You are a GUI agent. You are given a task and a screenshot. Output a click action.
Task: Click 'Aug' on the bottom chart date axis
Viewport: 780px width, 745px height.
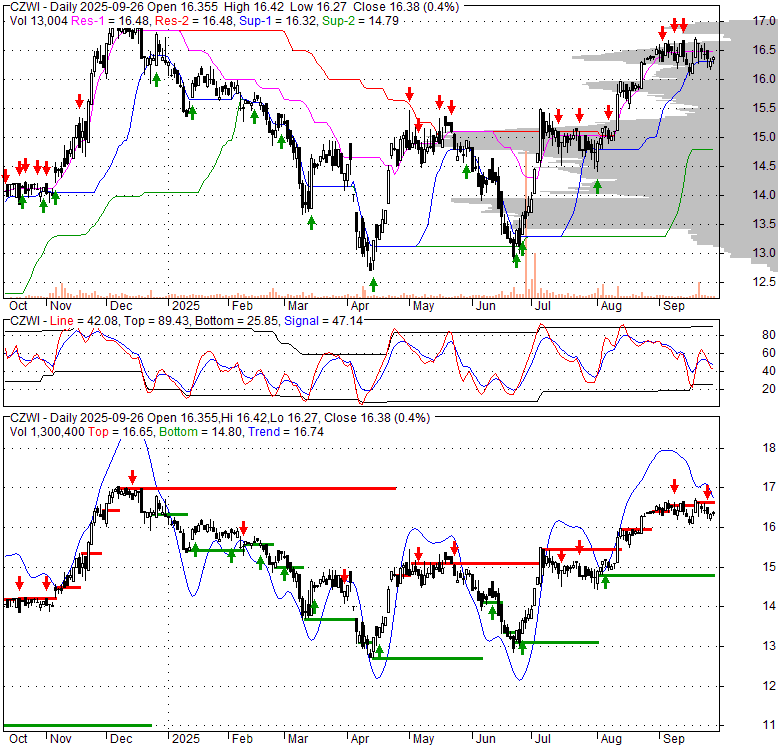tap(611, 739)
